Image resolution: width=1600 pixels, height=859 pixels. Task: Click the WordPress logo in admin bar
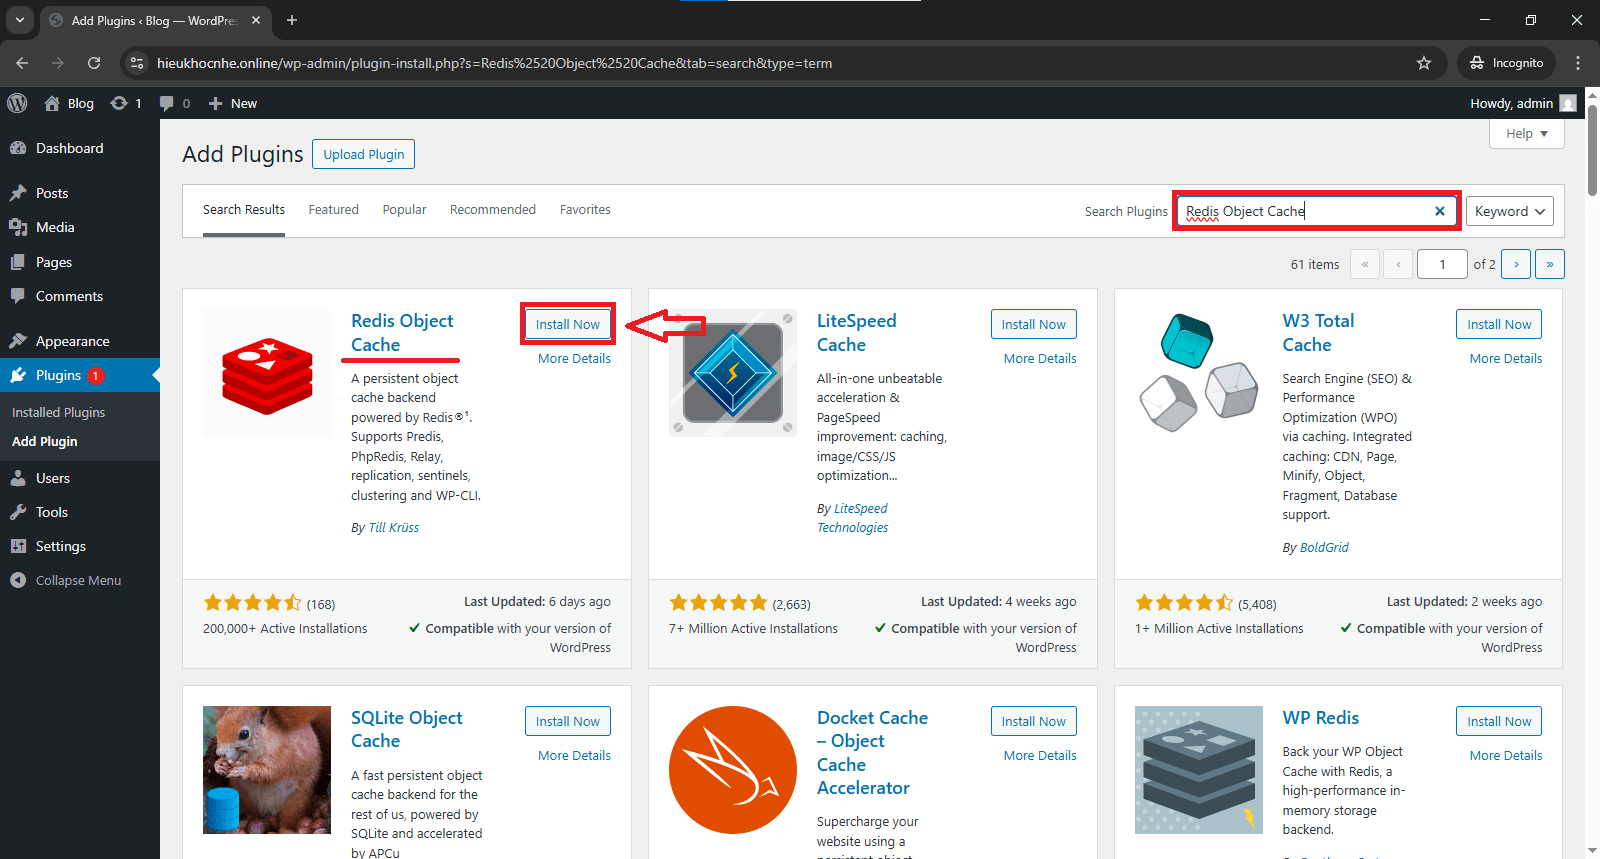[x=17, y=103]
